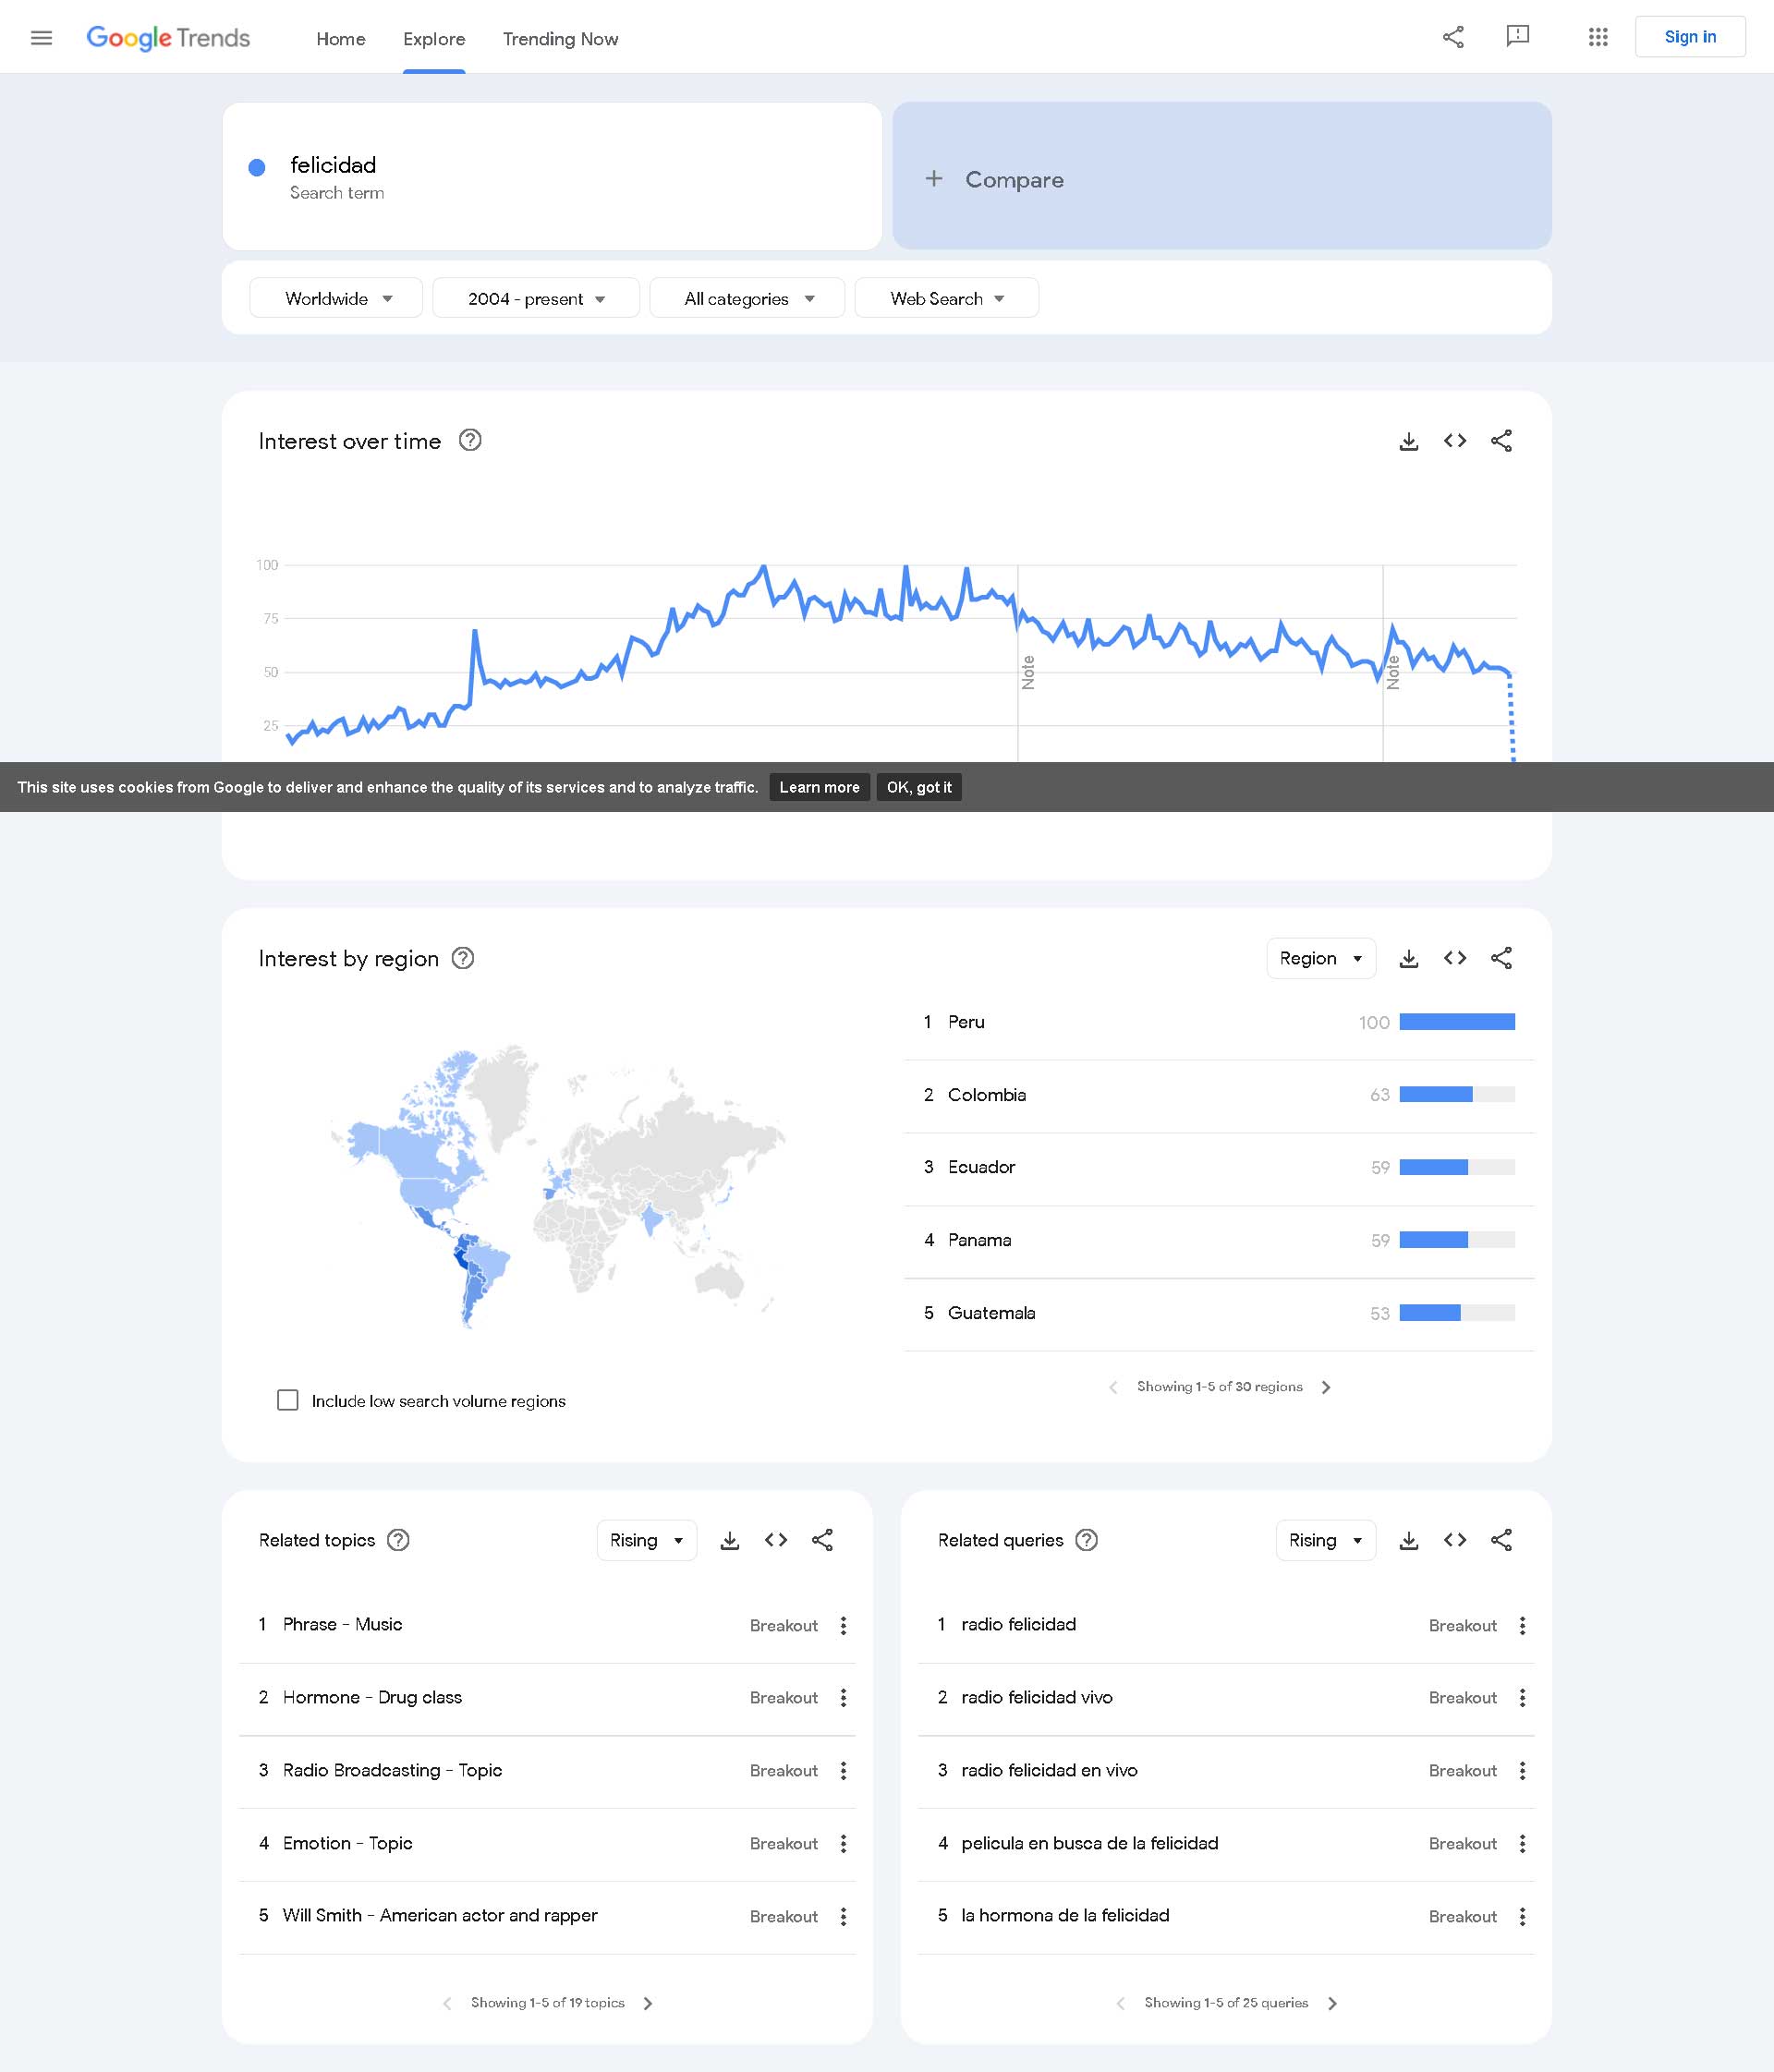Go to the Home tab
This screenshot has width=1774, height=2072.
[341, 39]
